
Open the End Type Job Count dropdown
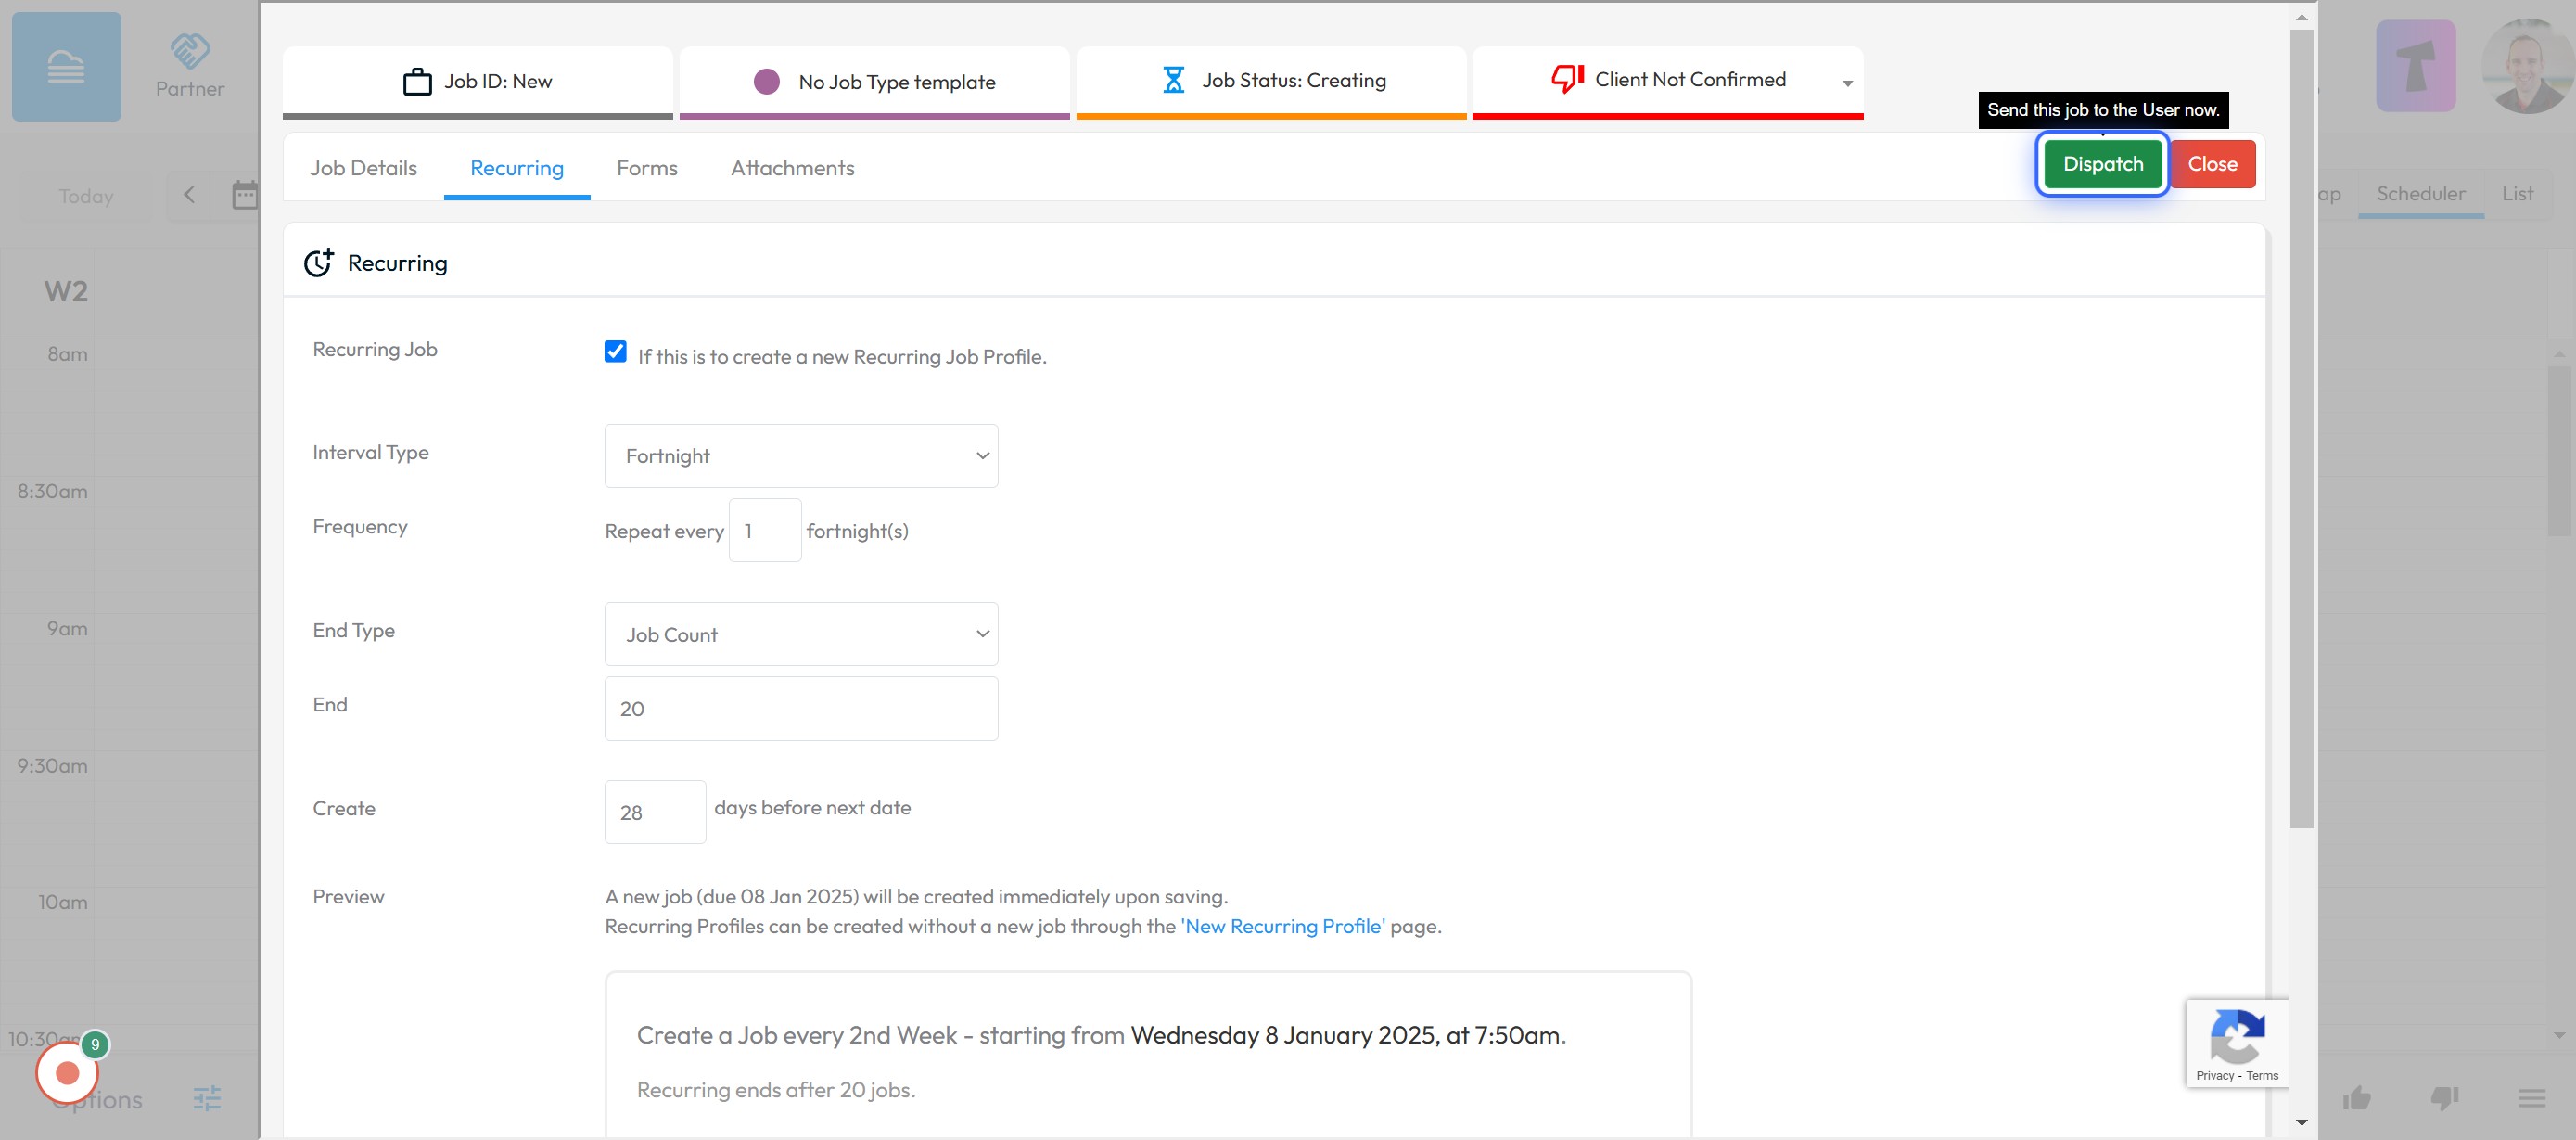click(x=801, y=634)
